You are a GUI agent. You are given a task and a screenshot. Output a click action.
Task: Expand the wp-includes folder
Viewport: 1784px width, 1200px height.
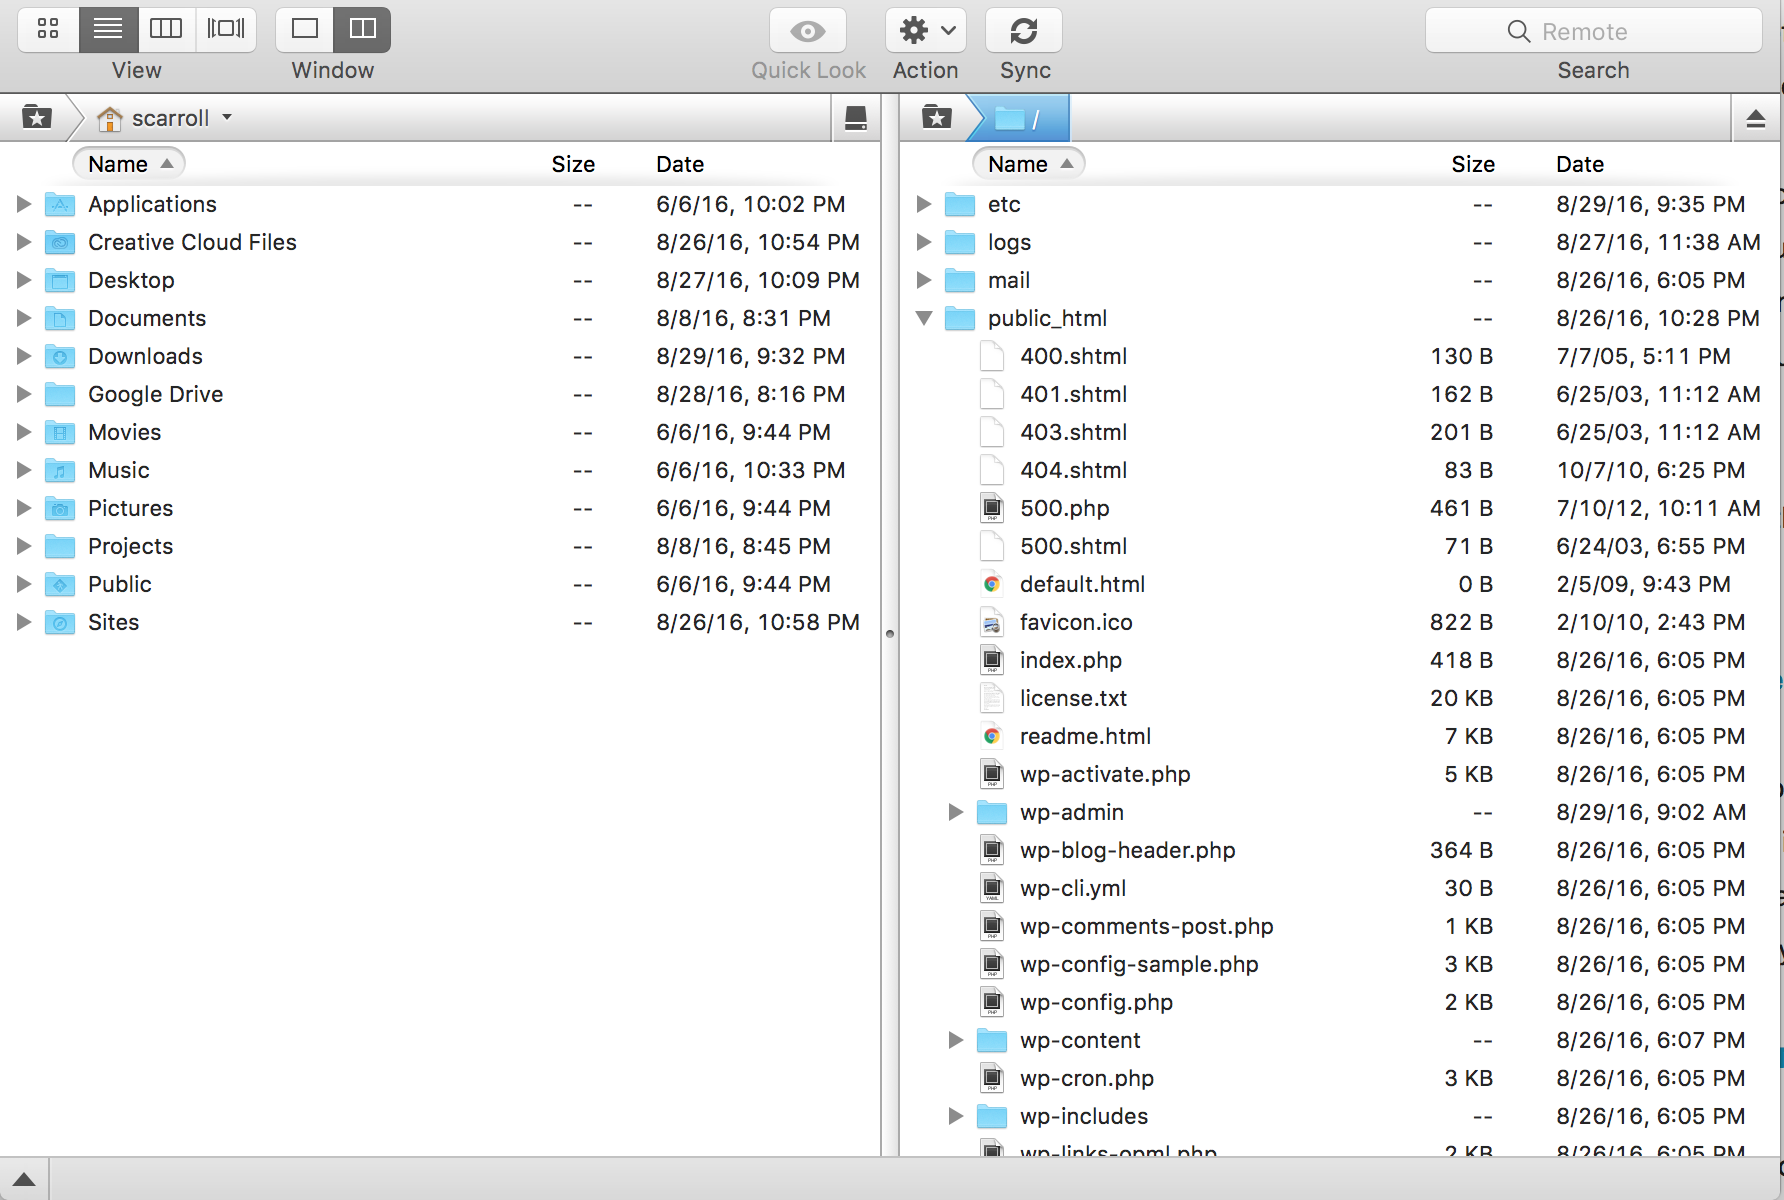click(x=956, y=1116)
